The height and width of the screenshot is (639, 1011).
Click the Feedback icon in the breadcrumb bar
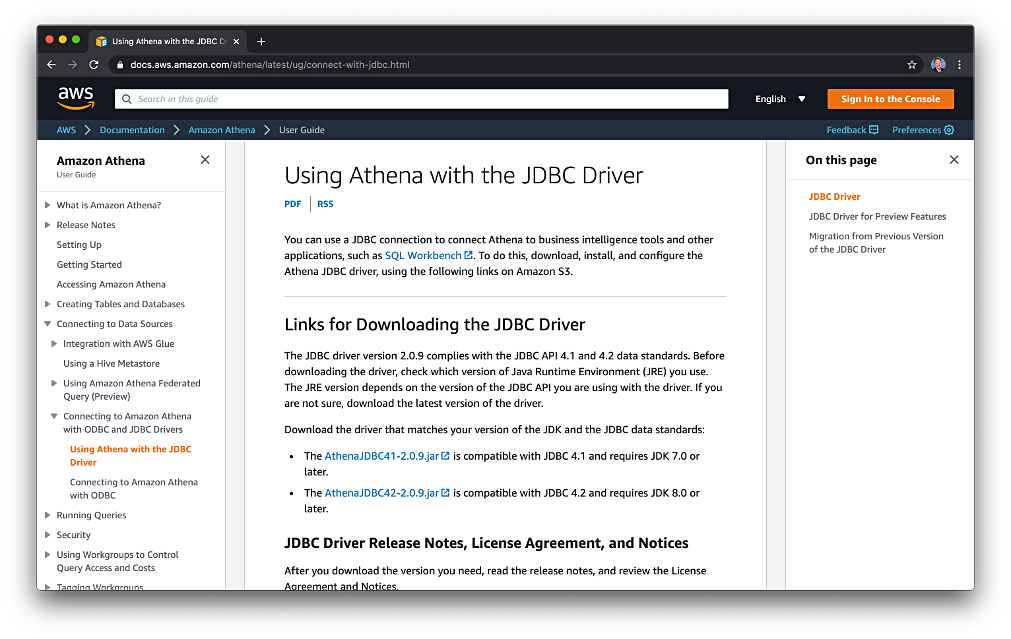870,129
